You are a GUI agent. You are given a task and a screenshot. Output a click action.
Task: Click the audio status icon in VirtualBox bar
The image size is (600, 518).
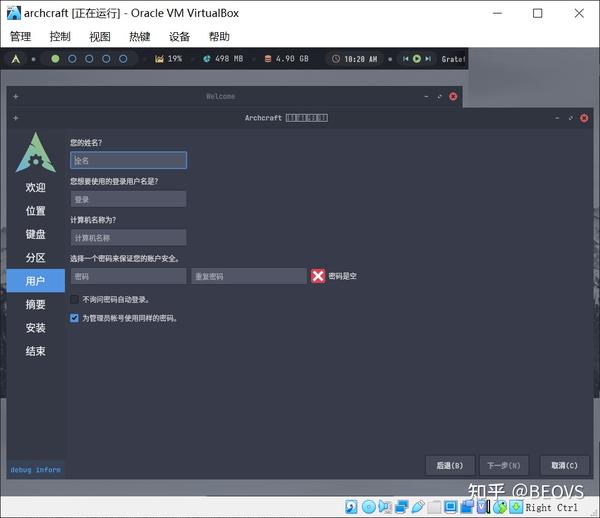click(x=385, y=507)
